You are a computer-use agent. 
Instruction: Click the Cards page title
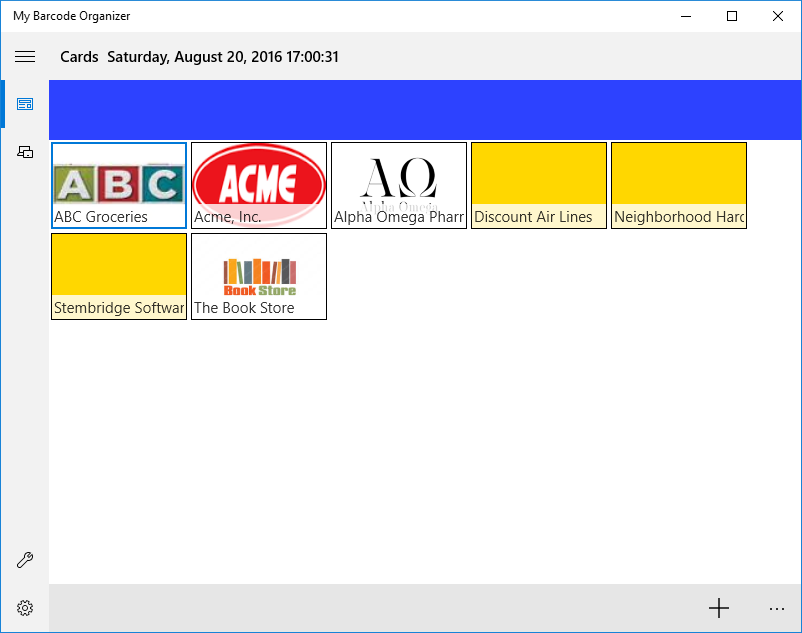point(79,57)
